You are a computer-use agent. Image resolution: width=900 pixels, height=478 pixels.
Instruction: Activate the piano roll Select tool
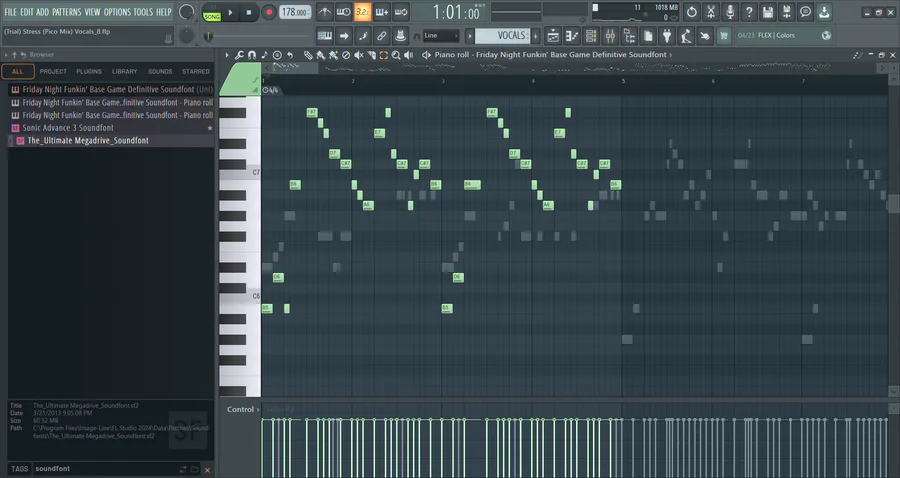point(383,55)
